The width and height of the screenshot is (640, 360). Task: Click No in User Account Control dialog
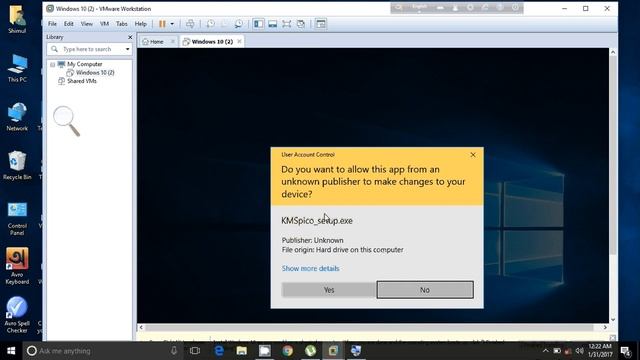point(425,290)
